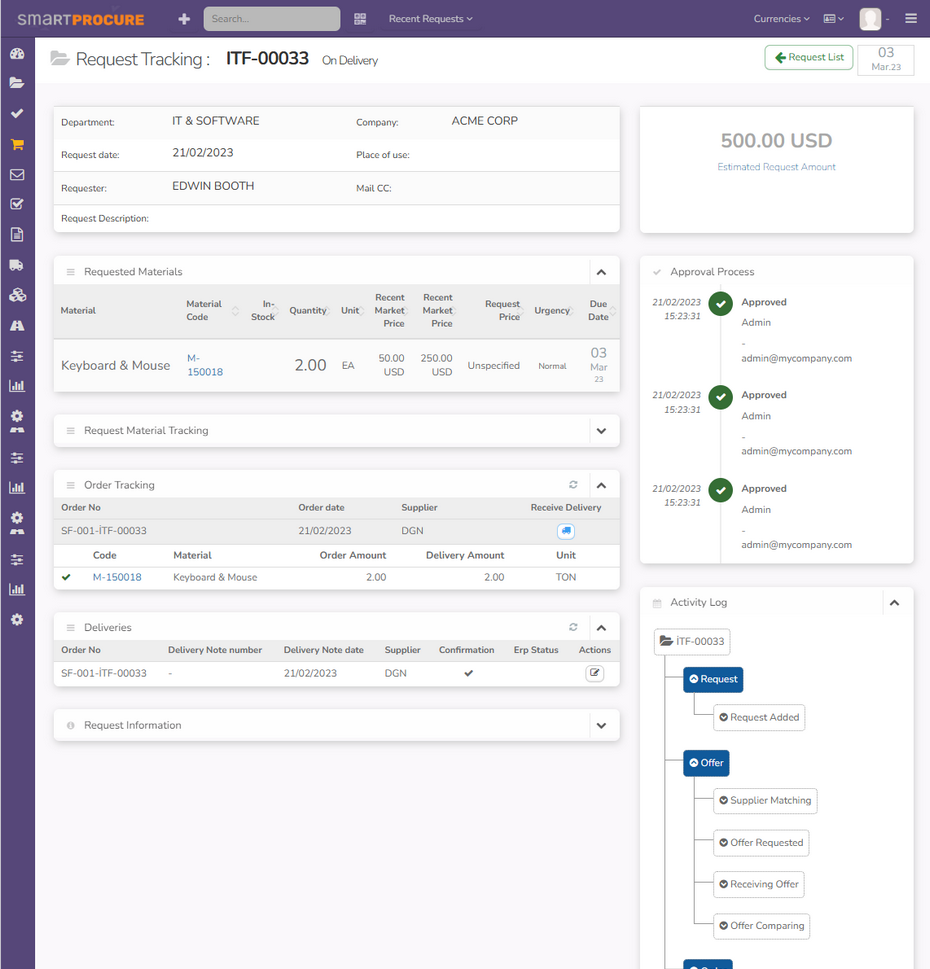
Task: Click the edit action icon in Deliveries
Action: [x=594, y=673]
